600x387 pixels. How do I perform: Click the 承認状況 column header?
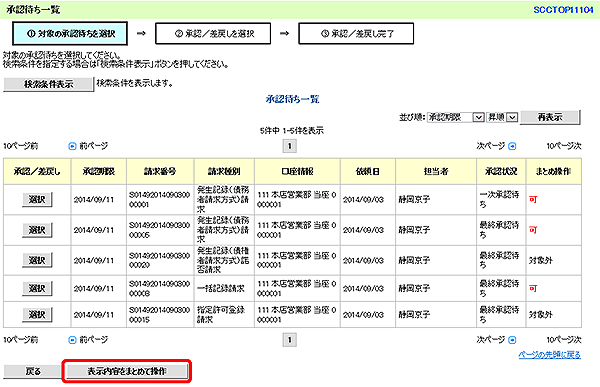501,171
